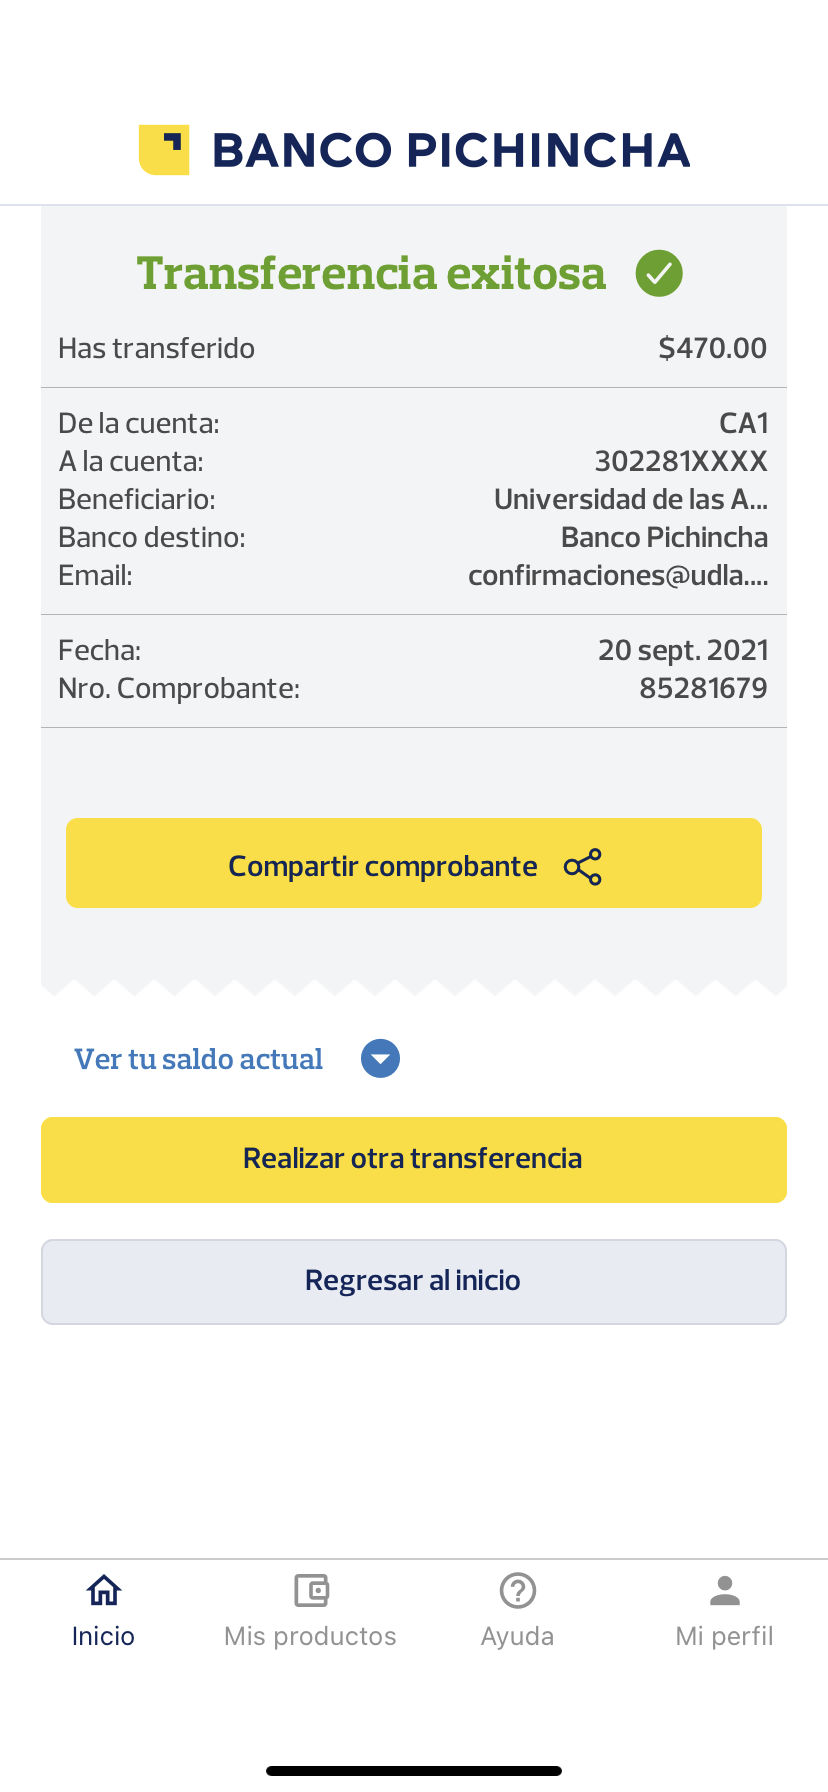Open the Mi perfil tab label
Viewport: 828px width, 1792px height.
pos(724,1636)
